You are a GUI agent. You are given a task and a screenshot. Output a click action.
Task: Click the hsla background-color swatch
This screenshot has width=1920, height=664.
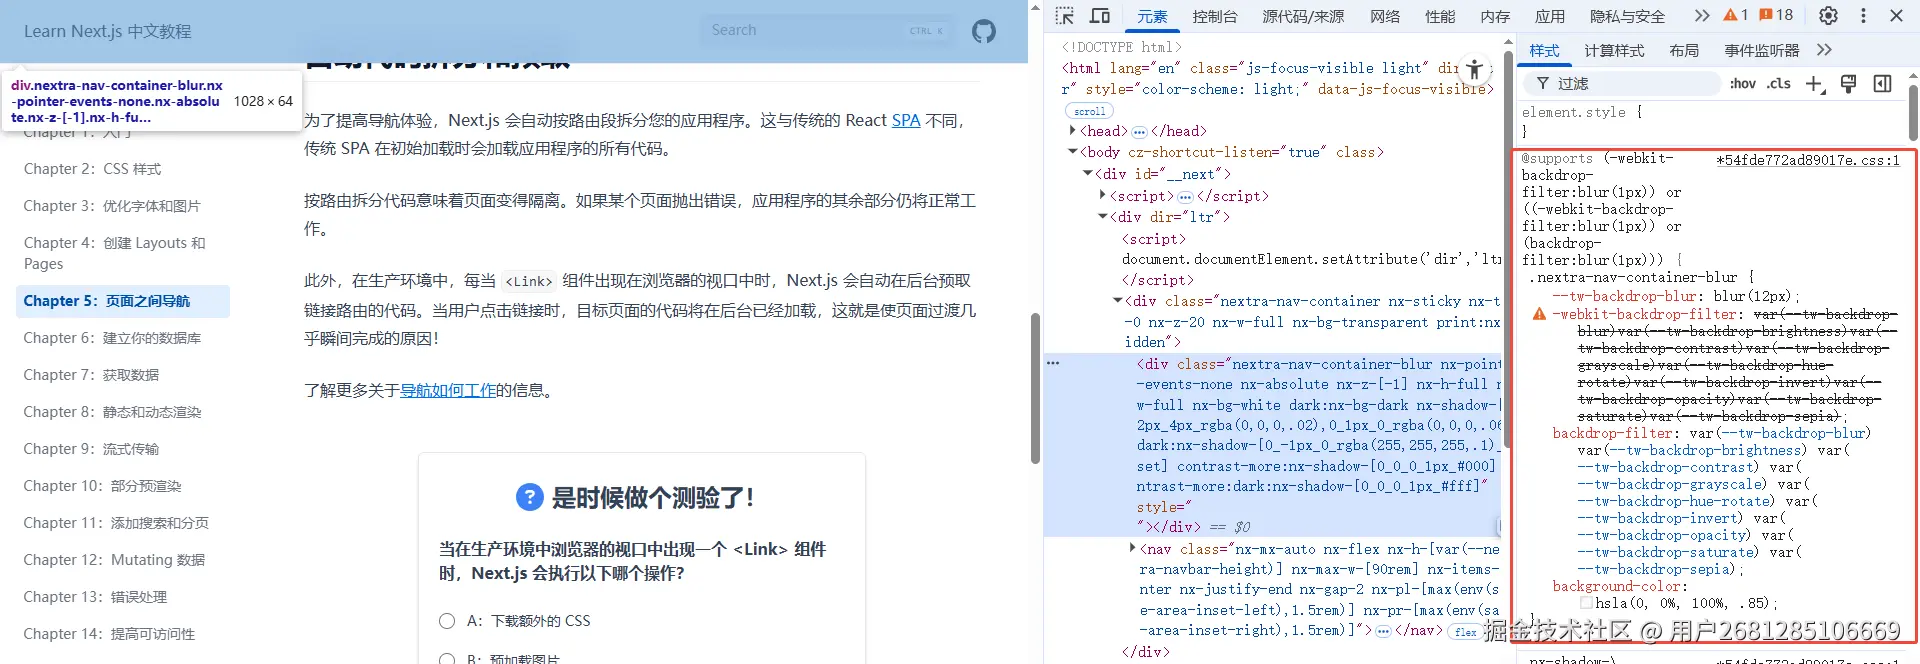click(1586, 603)
